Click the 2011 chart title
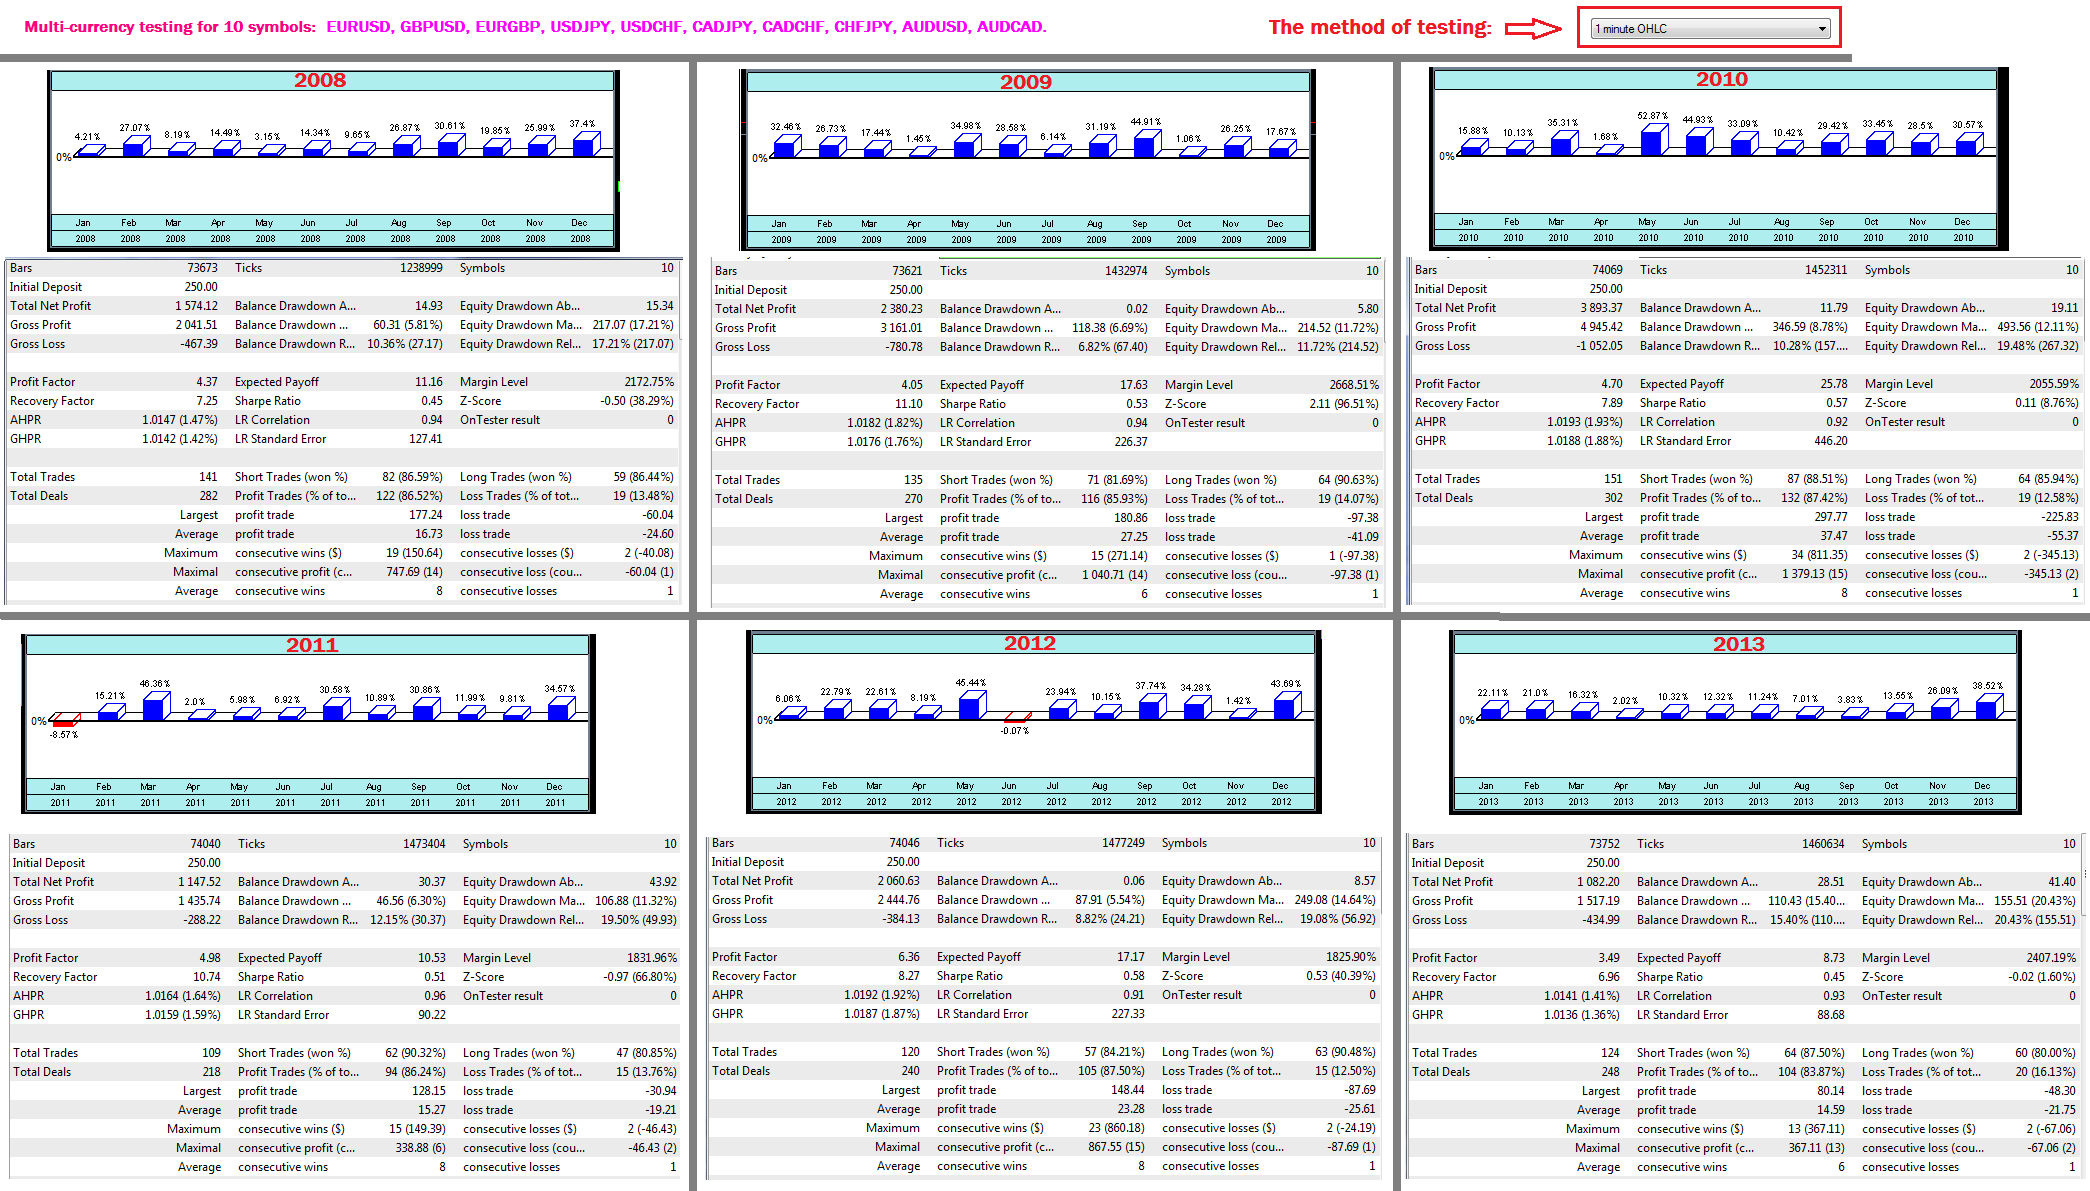2090x1191 pixels. pos(312,646)
